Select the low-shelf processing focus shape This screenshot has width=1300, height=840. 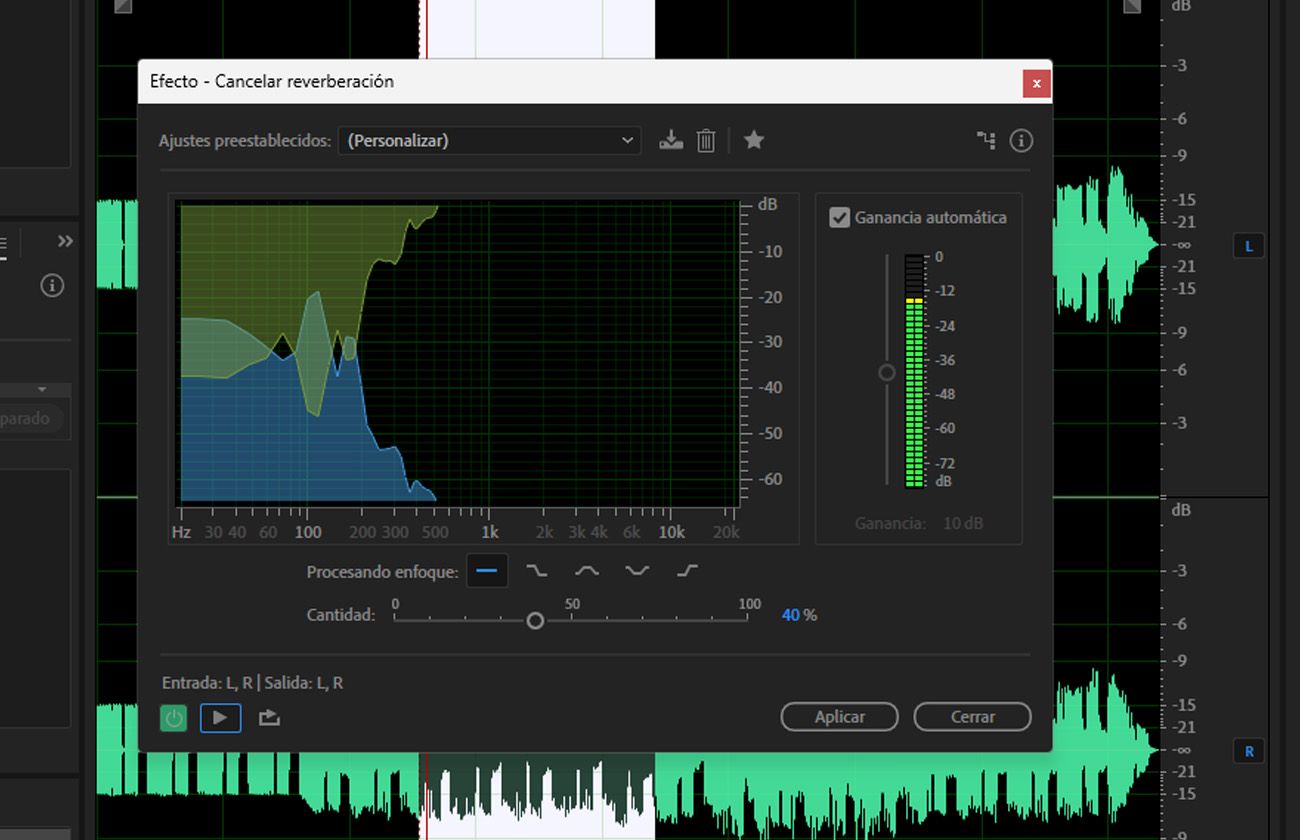coord(537,571)
